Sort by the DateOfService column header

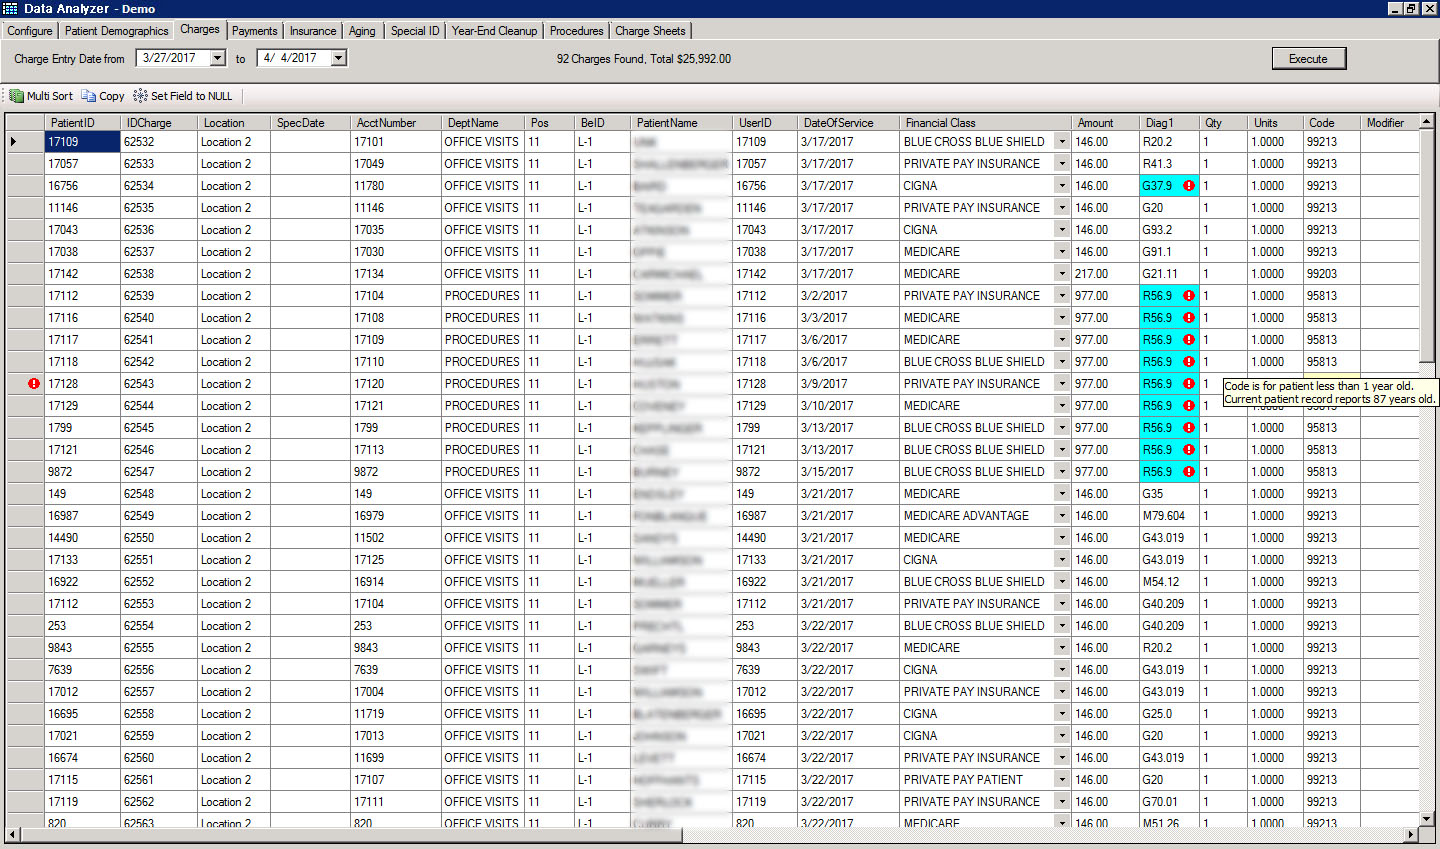(848, 123)
